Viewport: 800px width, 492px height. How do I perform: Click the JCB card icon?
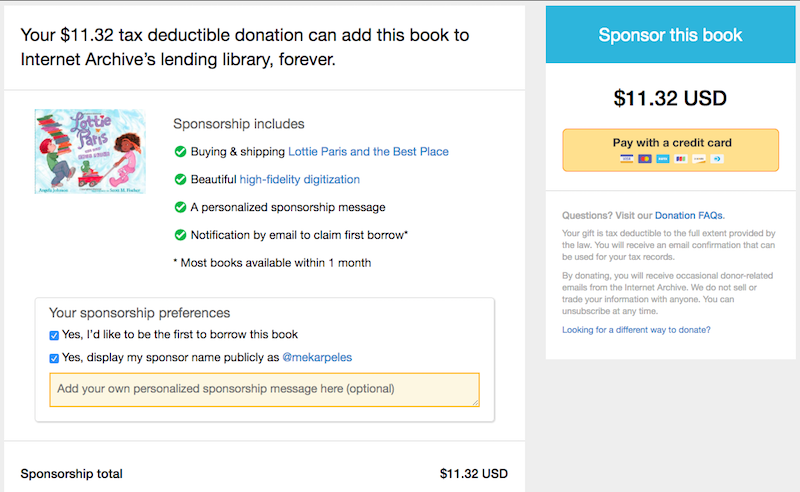click(681, 159)
